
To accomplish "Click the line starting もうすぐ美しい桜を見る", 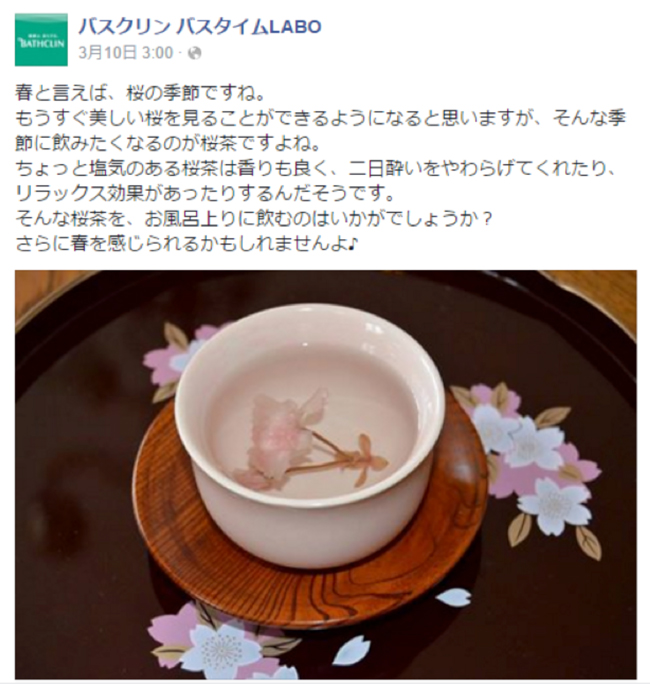I will pos(321,118).
